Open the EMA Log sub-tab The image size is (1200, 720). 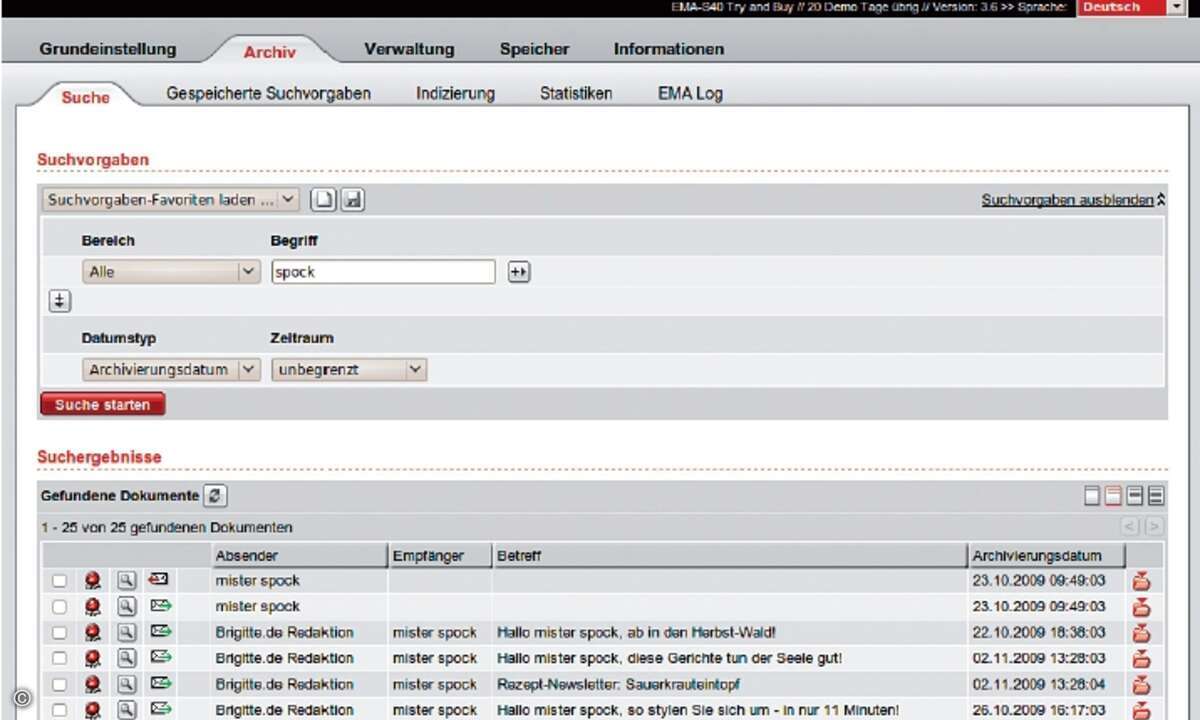690,93
